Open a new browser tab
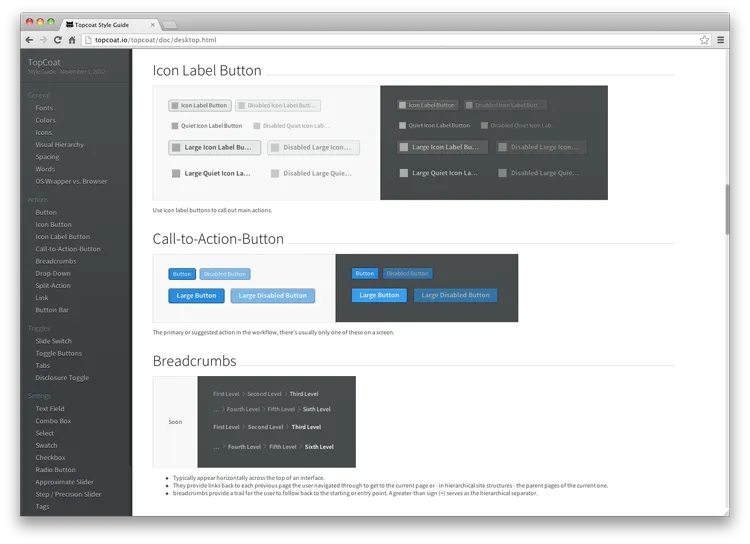 tap(169, 25)
